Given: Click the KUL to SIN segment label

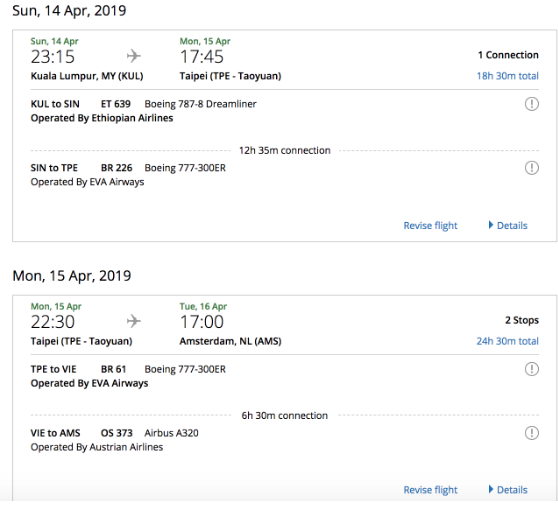Looking at the screenshot, I should [55, 104].
